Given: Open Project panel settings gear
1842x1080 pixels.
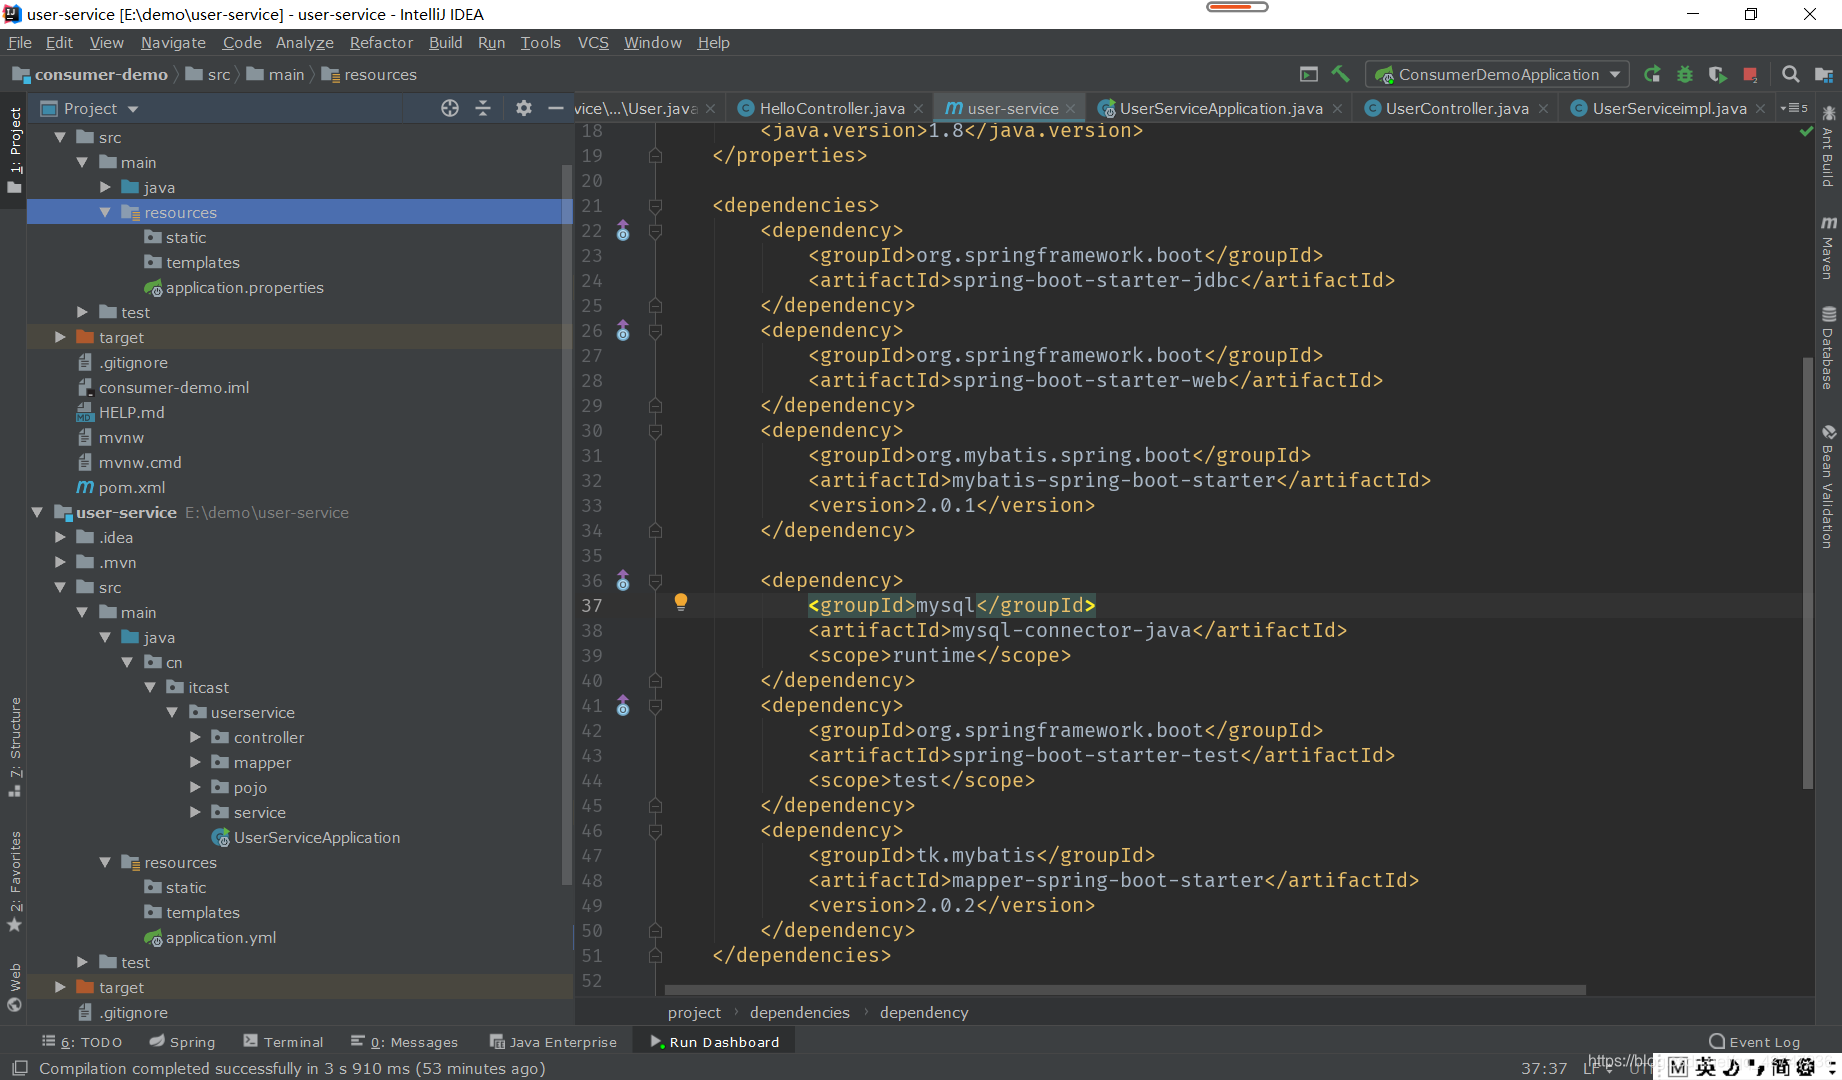Looking at the screenshot, I should click(x=523, y=108).
